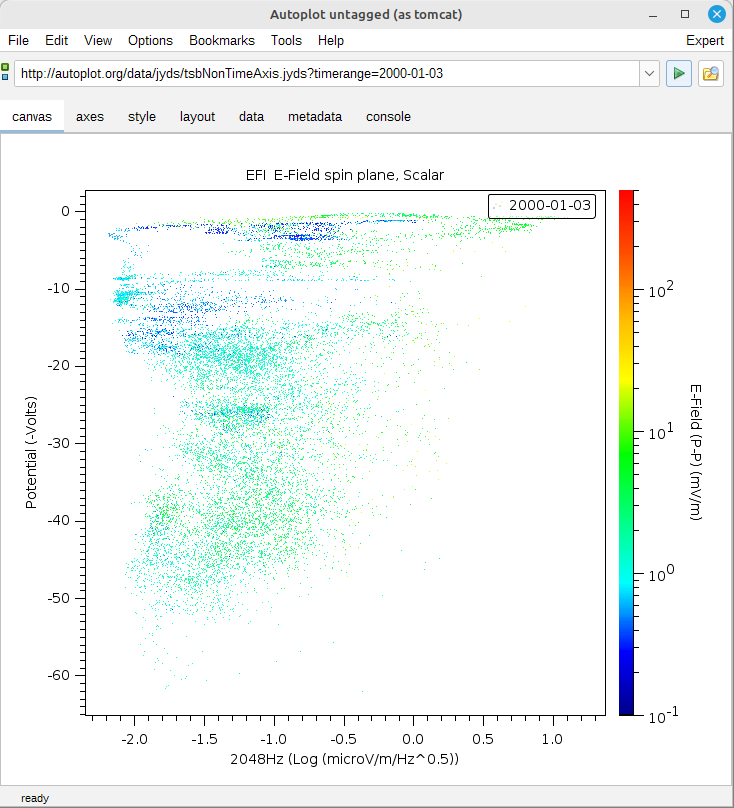Click the green play button to plot

tap(679, 73)
